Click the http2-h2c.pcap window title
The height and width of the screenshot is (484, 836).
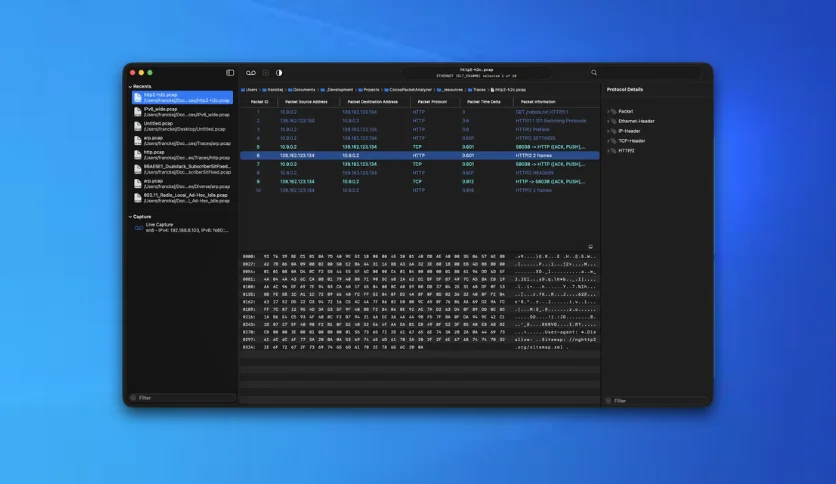coord(477,70)
